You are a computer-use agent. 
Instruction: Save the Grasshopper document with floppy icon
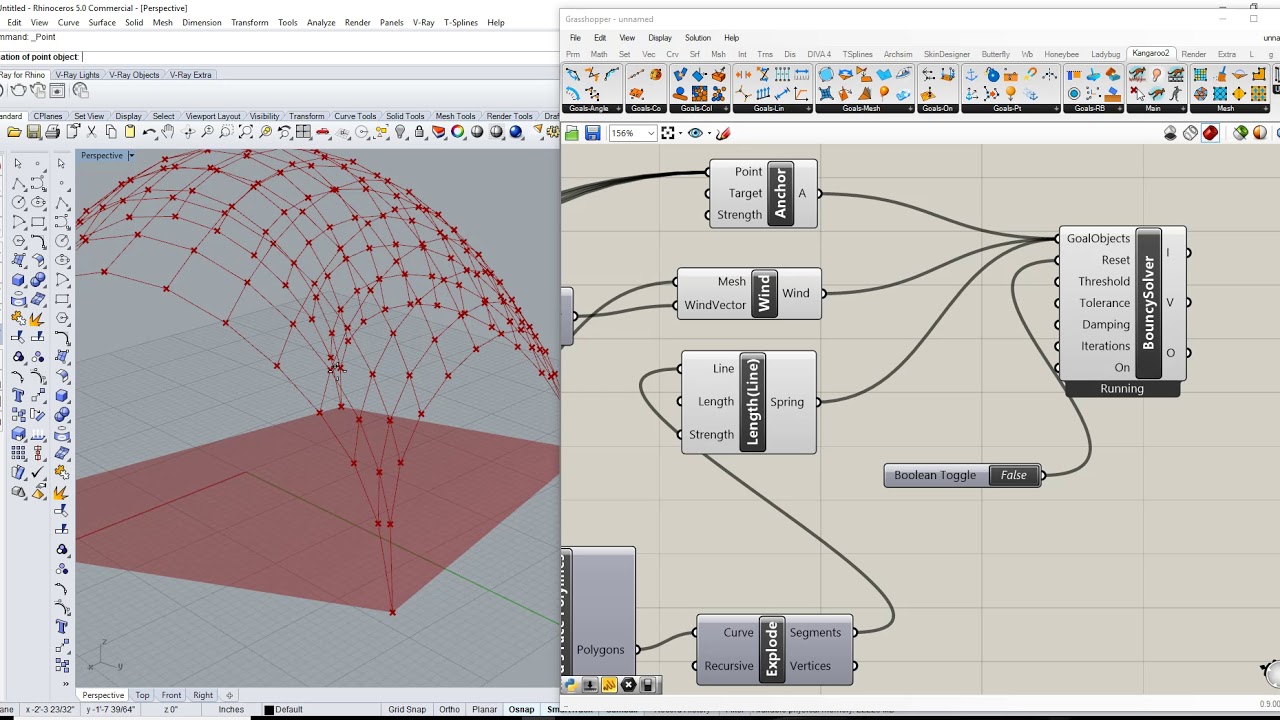pos(592,133)
